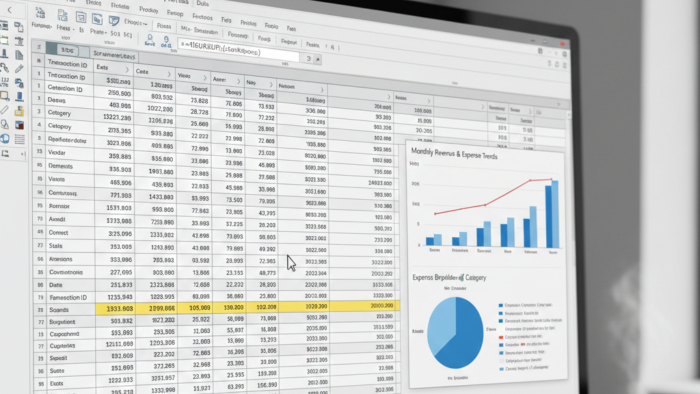Click the small arrow button ending the formula bar
This screenshot has width=700, height=394.
[317, 59]
